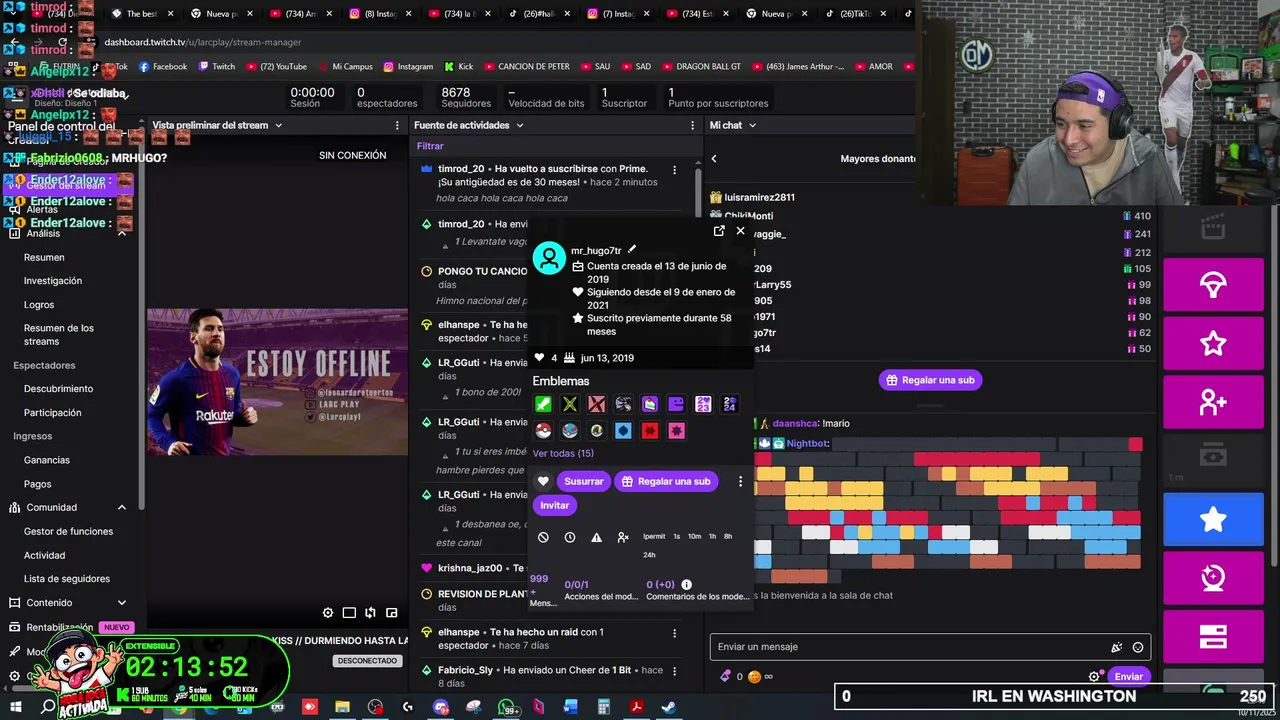The height and width of the screenshot is (720, 1280).
Task: Open YouTube bookmark in bookmarks bar
Action: point(275,67)
